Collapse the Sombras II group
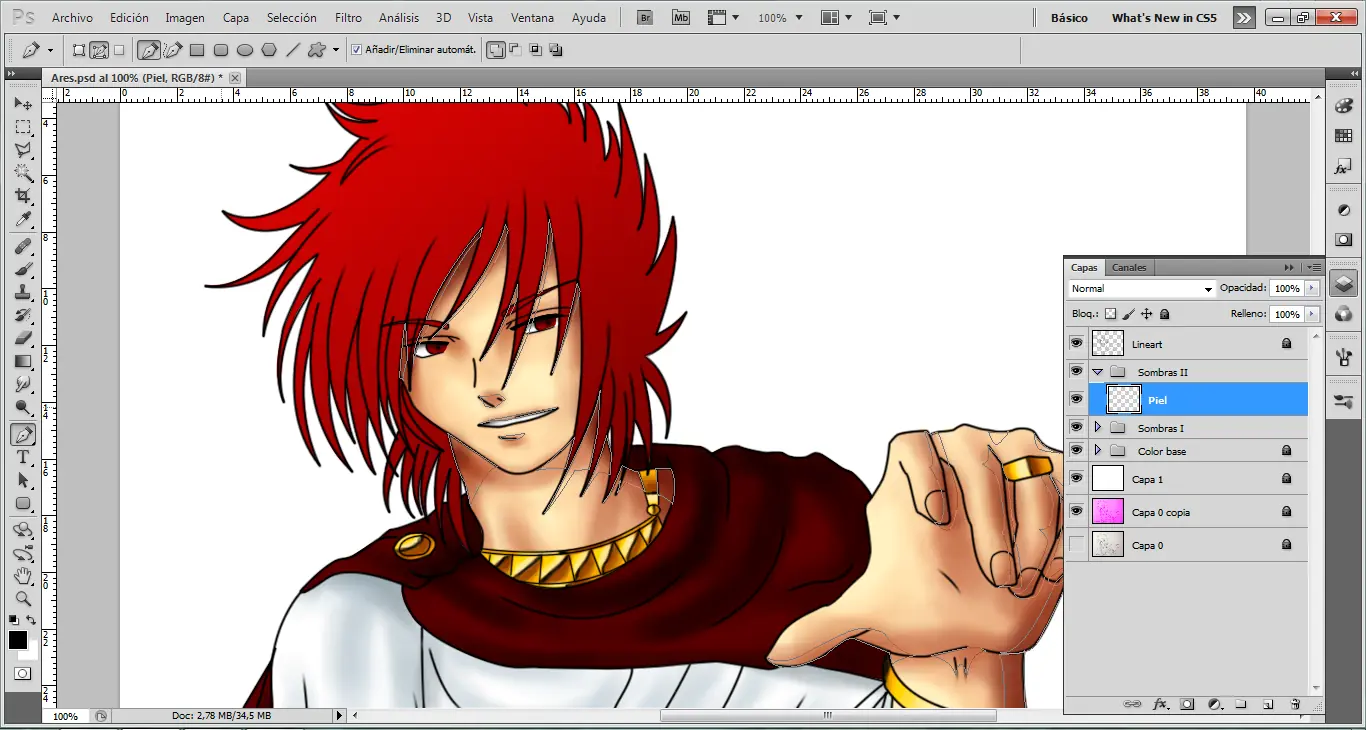This screenshot has height=730, width=1366. (1097, 372)
